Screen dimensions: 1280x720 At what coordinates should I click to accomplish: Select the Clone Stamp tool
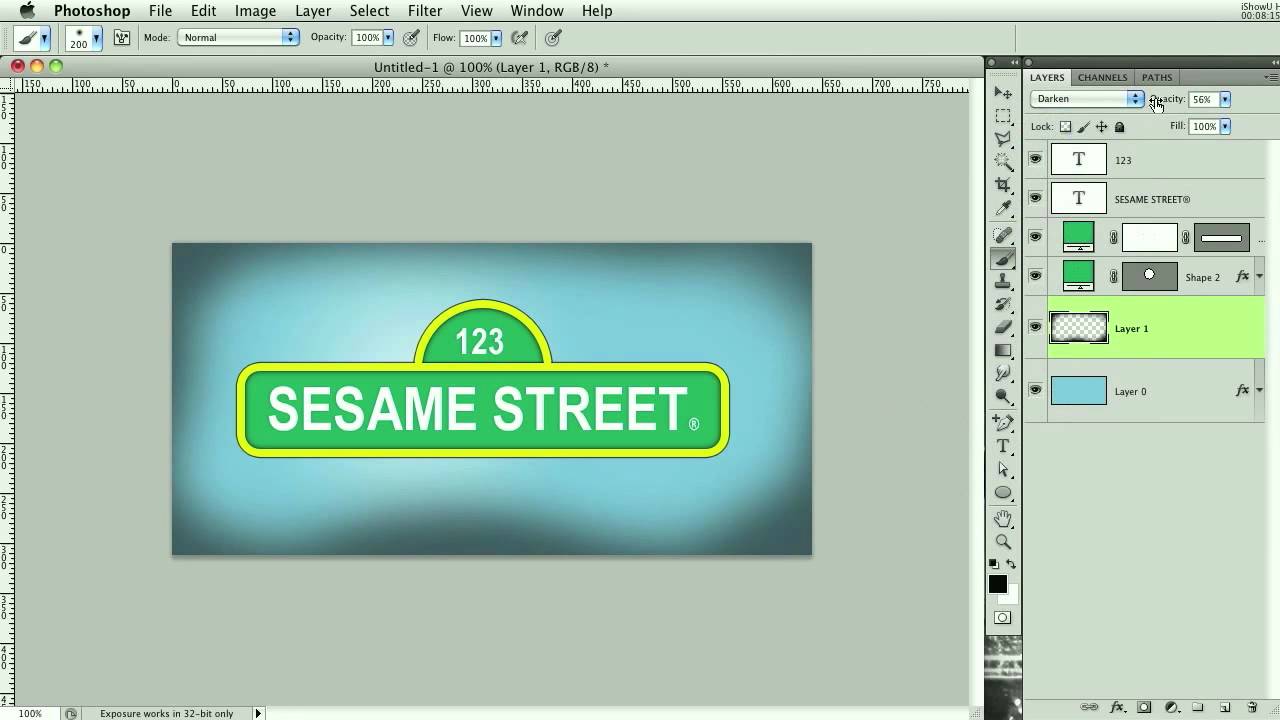pos(1003,282)
